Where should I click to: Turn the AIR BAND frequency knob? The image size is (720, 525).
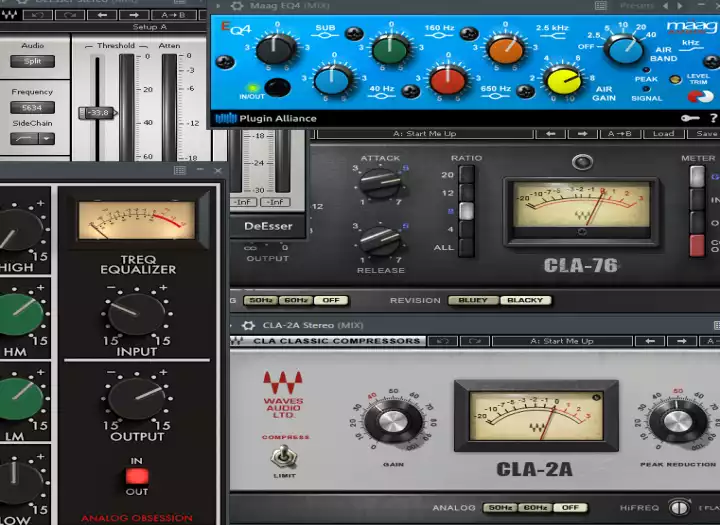point(624,49)
